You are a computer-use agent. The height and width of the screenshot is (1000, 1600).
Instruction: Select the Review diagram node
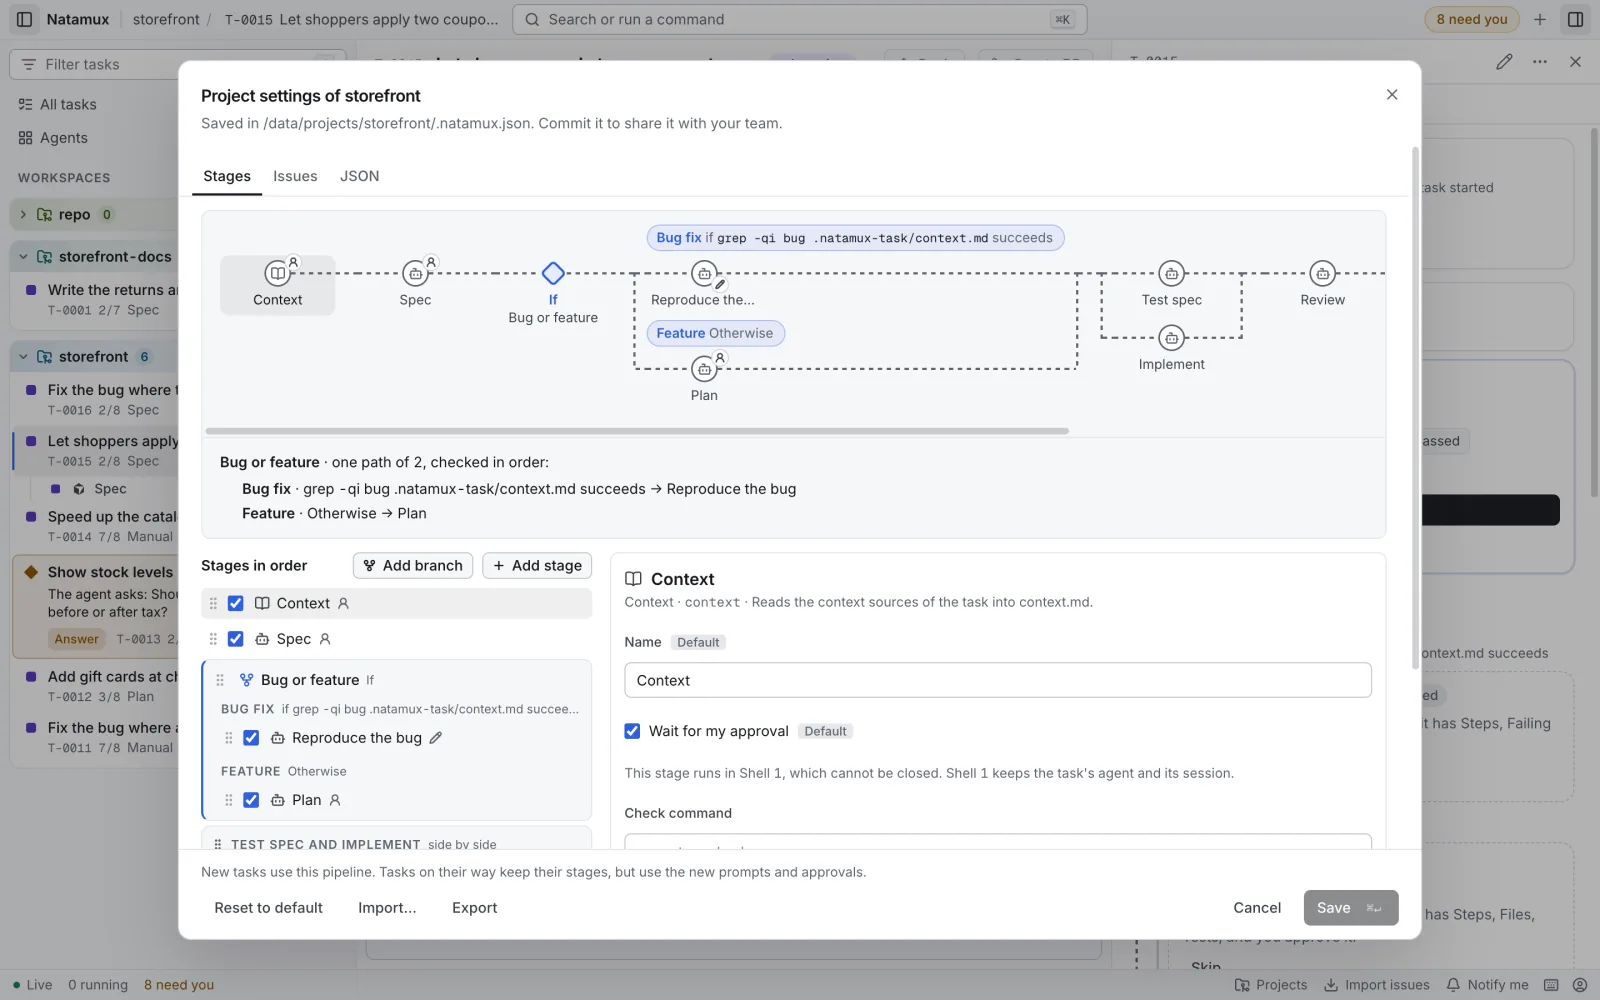[1322, 285]
